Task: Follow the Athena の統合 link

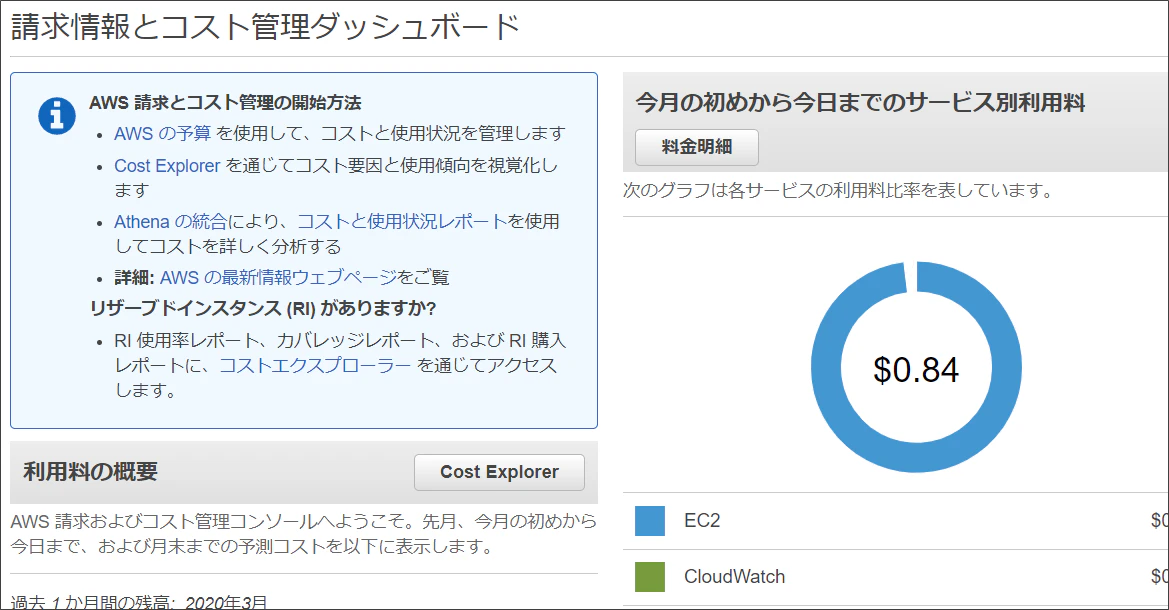Action: pos(171,221)
